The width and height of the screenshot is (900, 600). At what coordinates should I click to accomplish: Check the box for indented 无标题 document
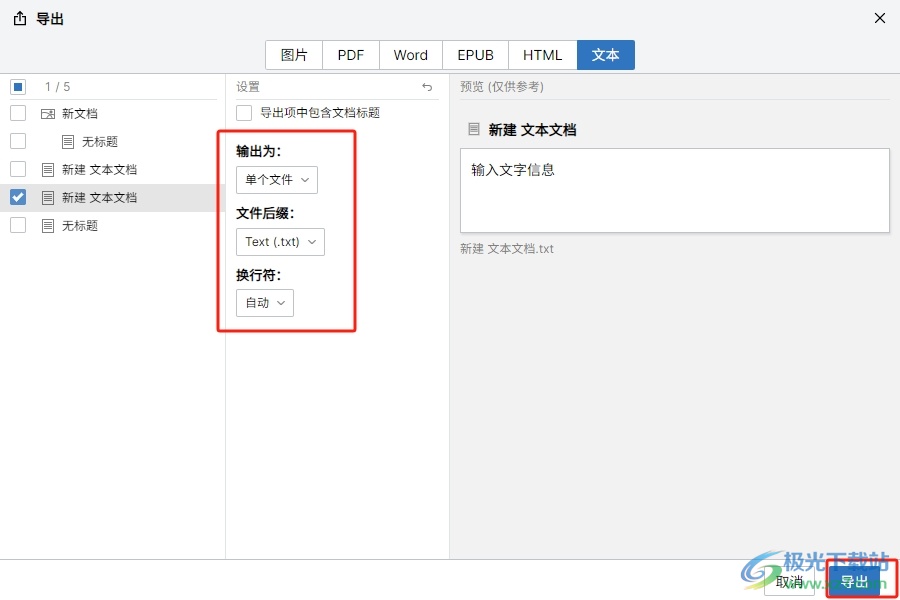[18, 141]
